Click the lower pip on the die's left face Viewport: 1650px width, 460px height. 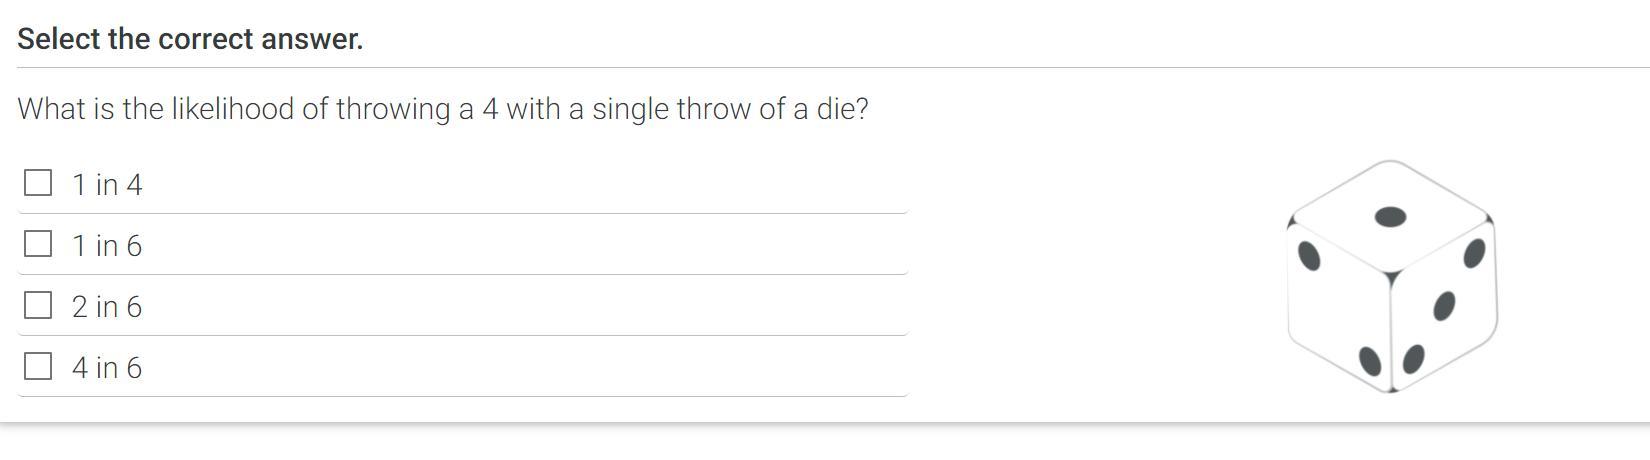[1371, 359]
